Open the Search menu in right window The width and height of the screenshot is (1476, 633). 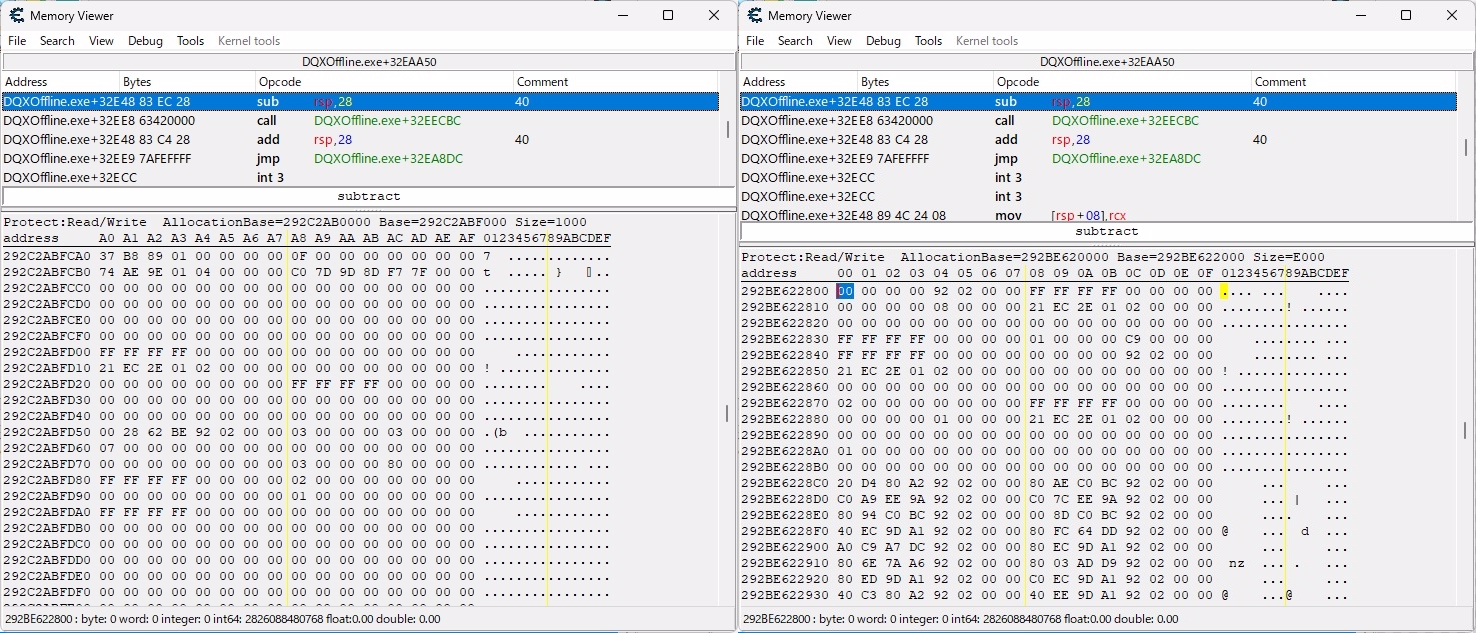[x=795, y=41]
